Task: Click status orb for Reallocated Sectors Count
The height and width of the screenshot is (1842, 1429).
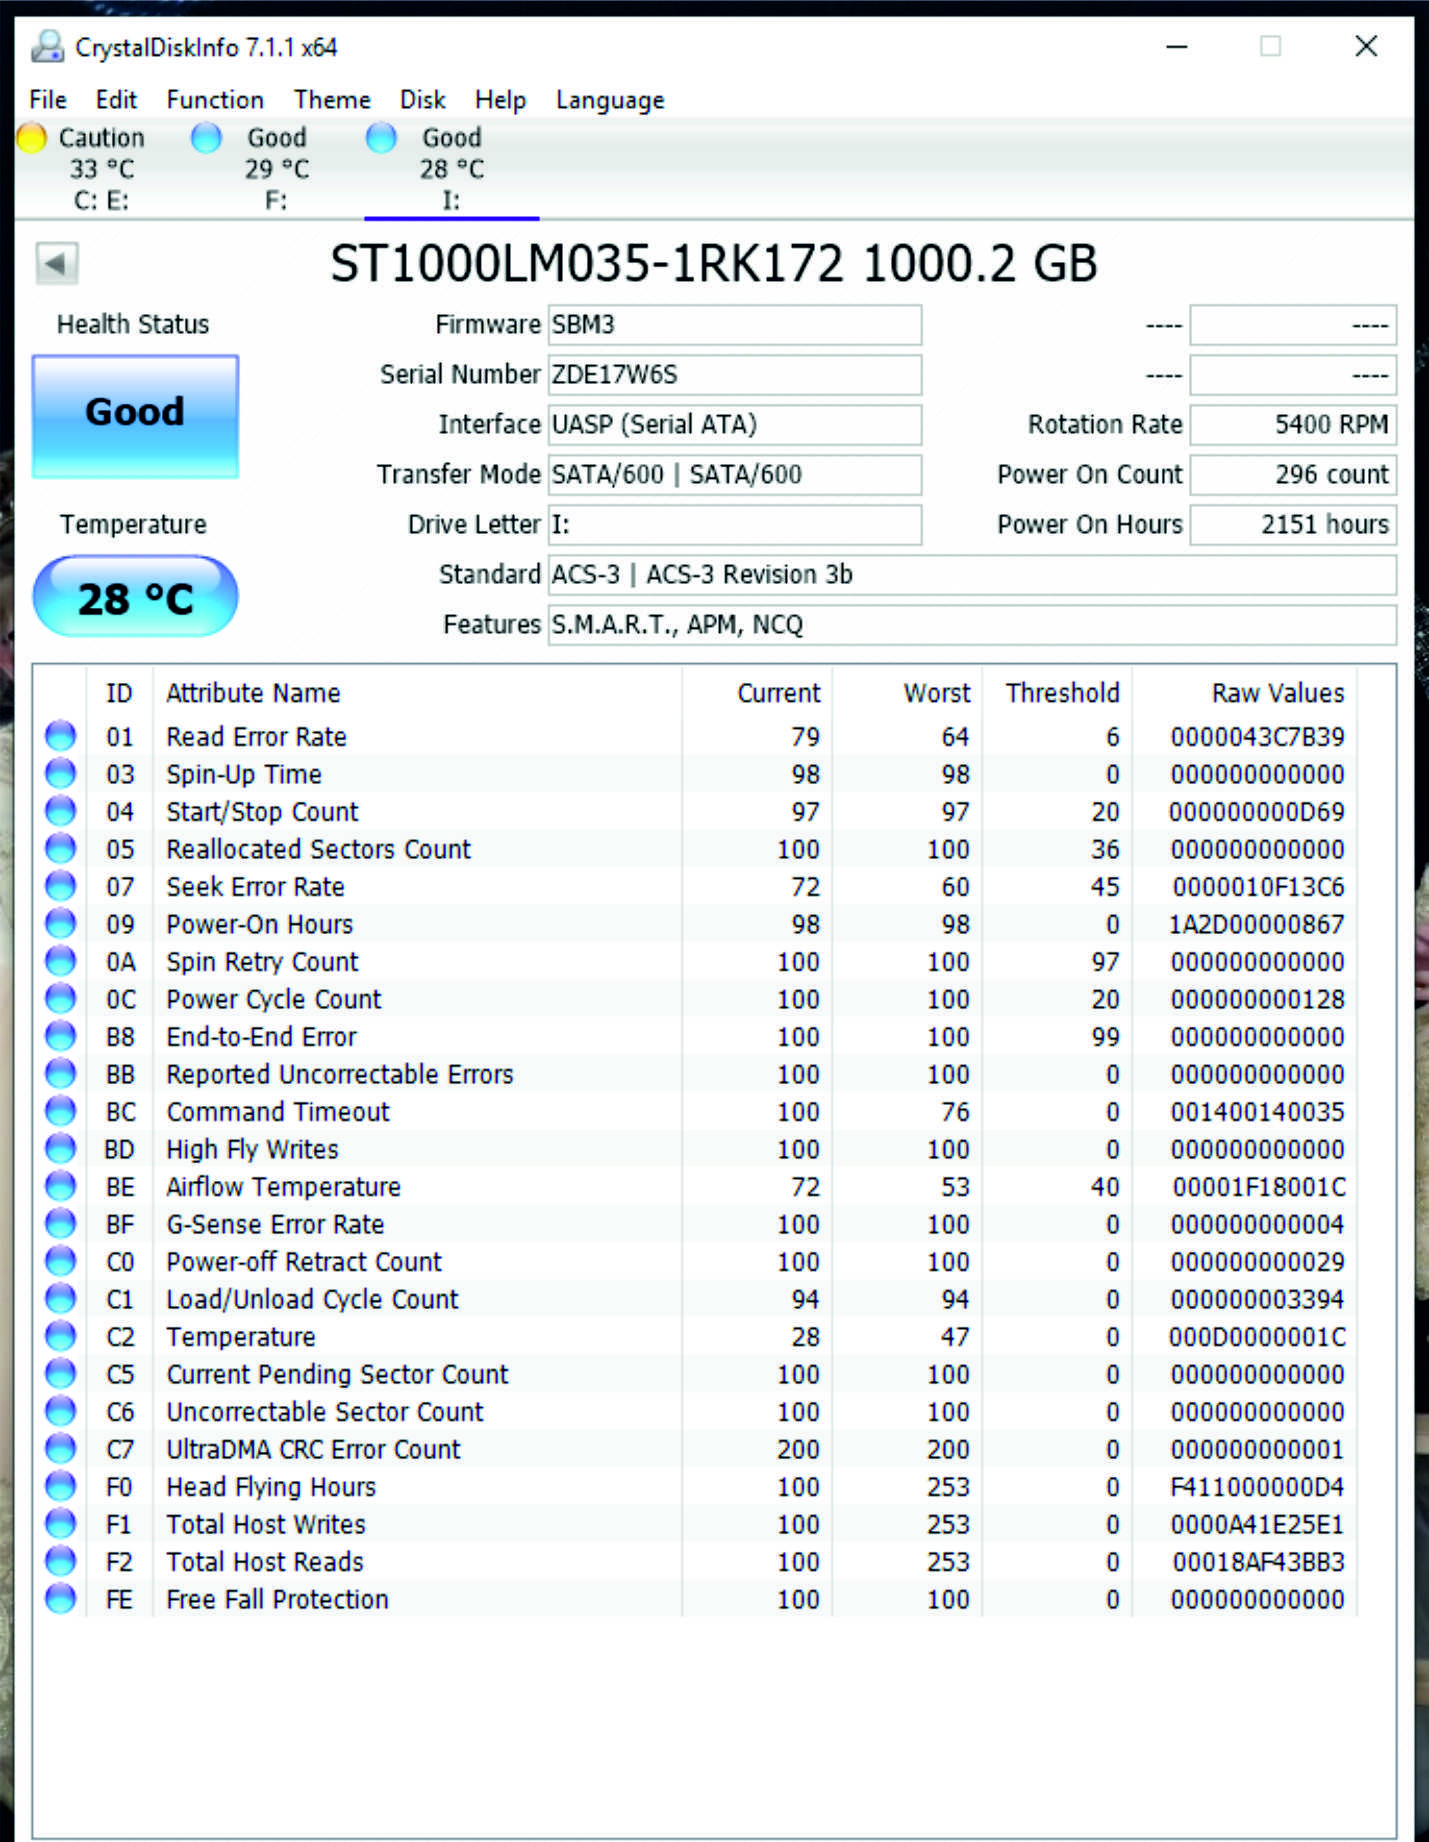Action: pyautogui.click(x=61, y=848)
